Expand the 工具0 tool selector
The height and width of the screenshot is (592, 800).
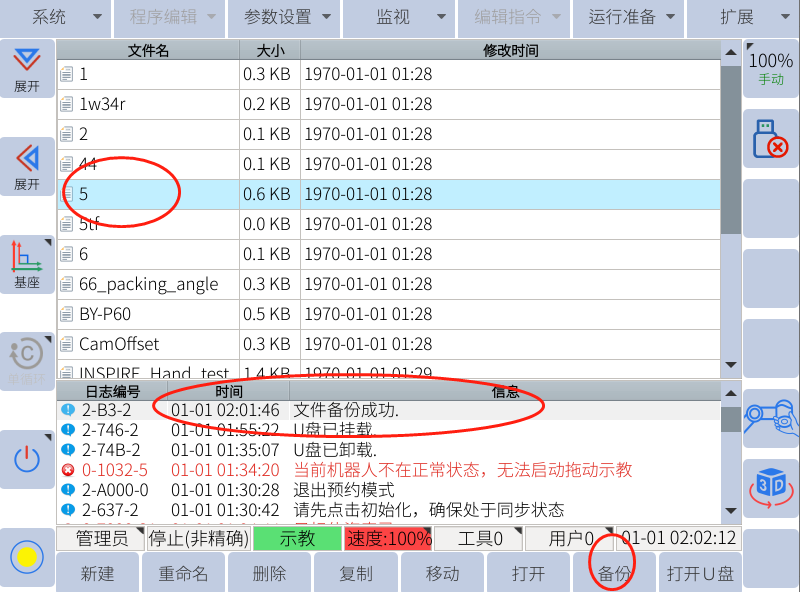[x=481, y=539]
